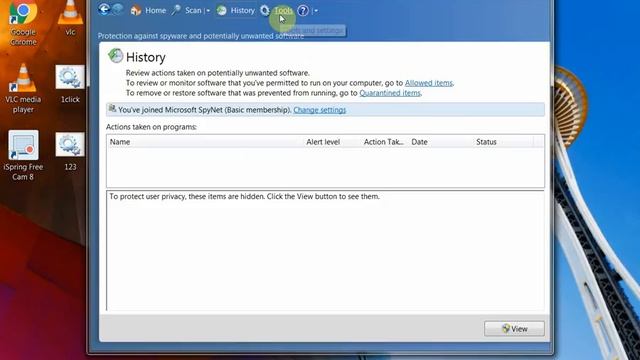
Task: Click the SpyNet membership icon
Action: [112, 109]
